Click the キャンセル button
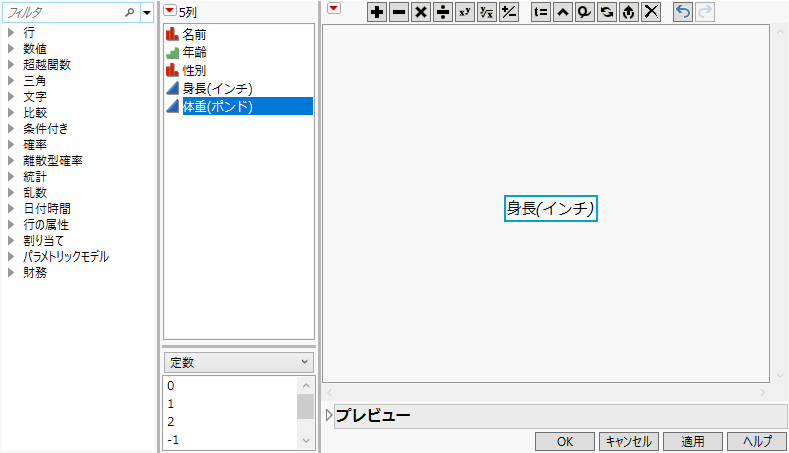Screen dimensions: 789x453 (628, 441)
